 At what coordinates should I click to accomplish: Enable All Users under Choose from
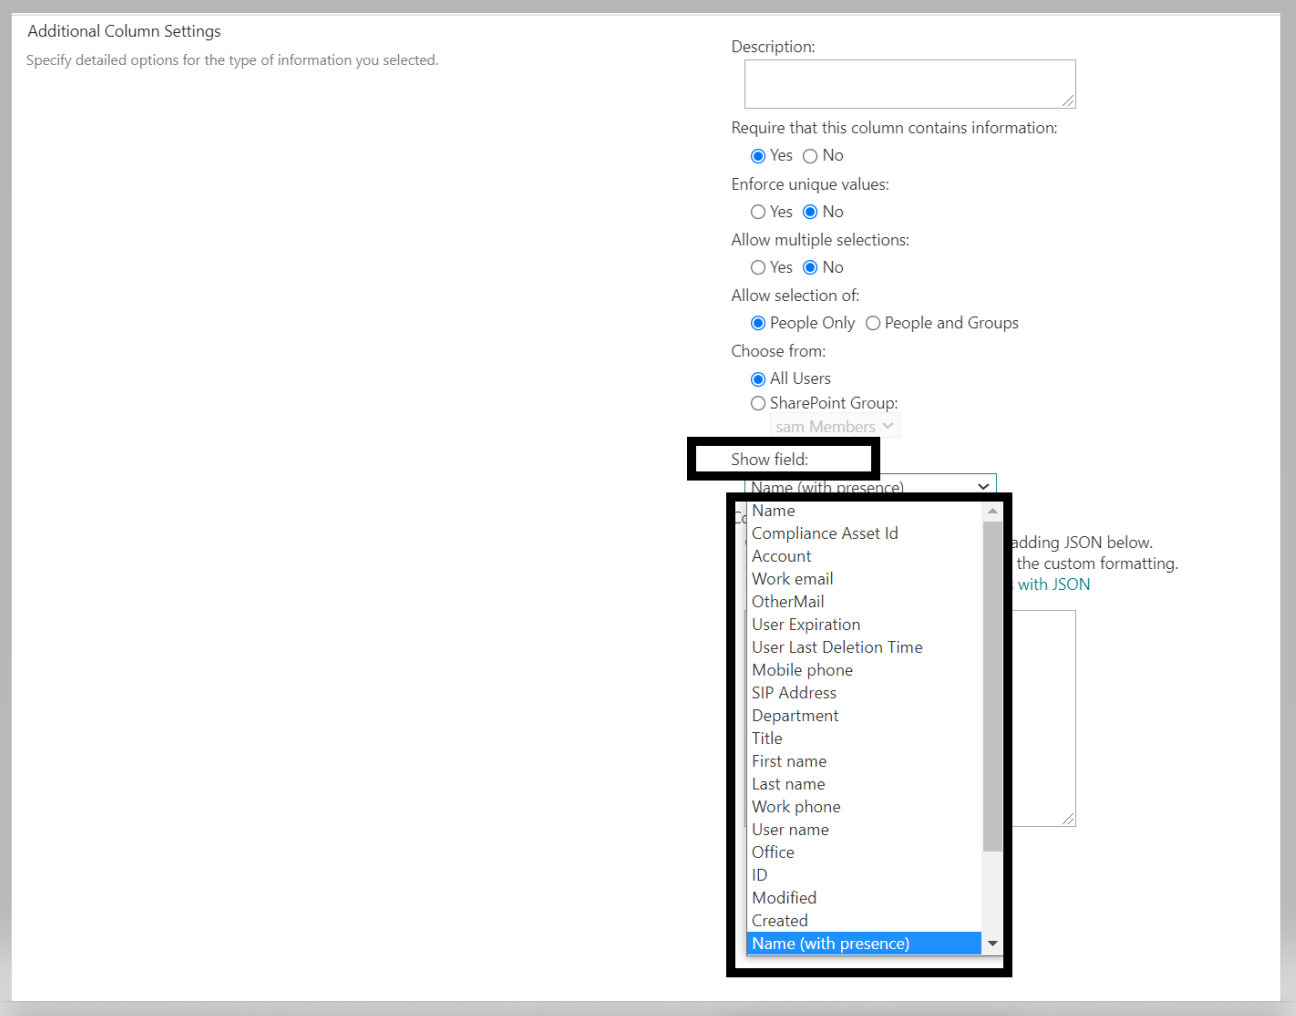click(758, 378)
